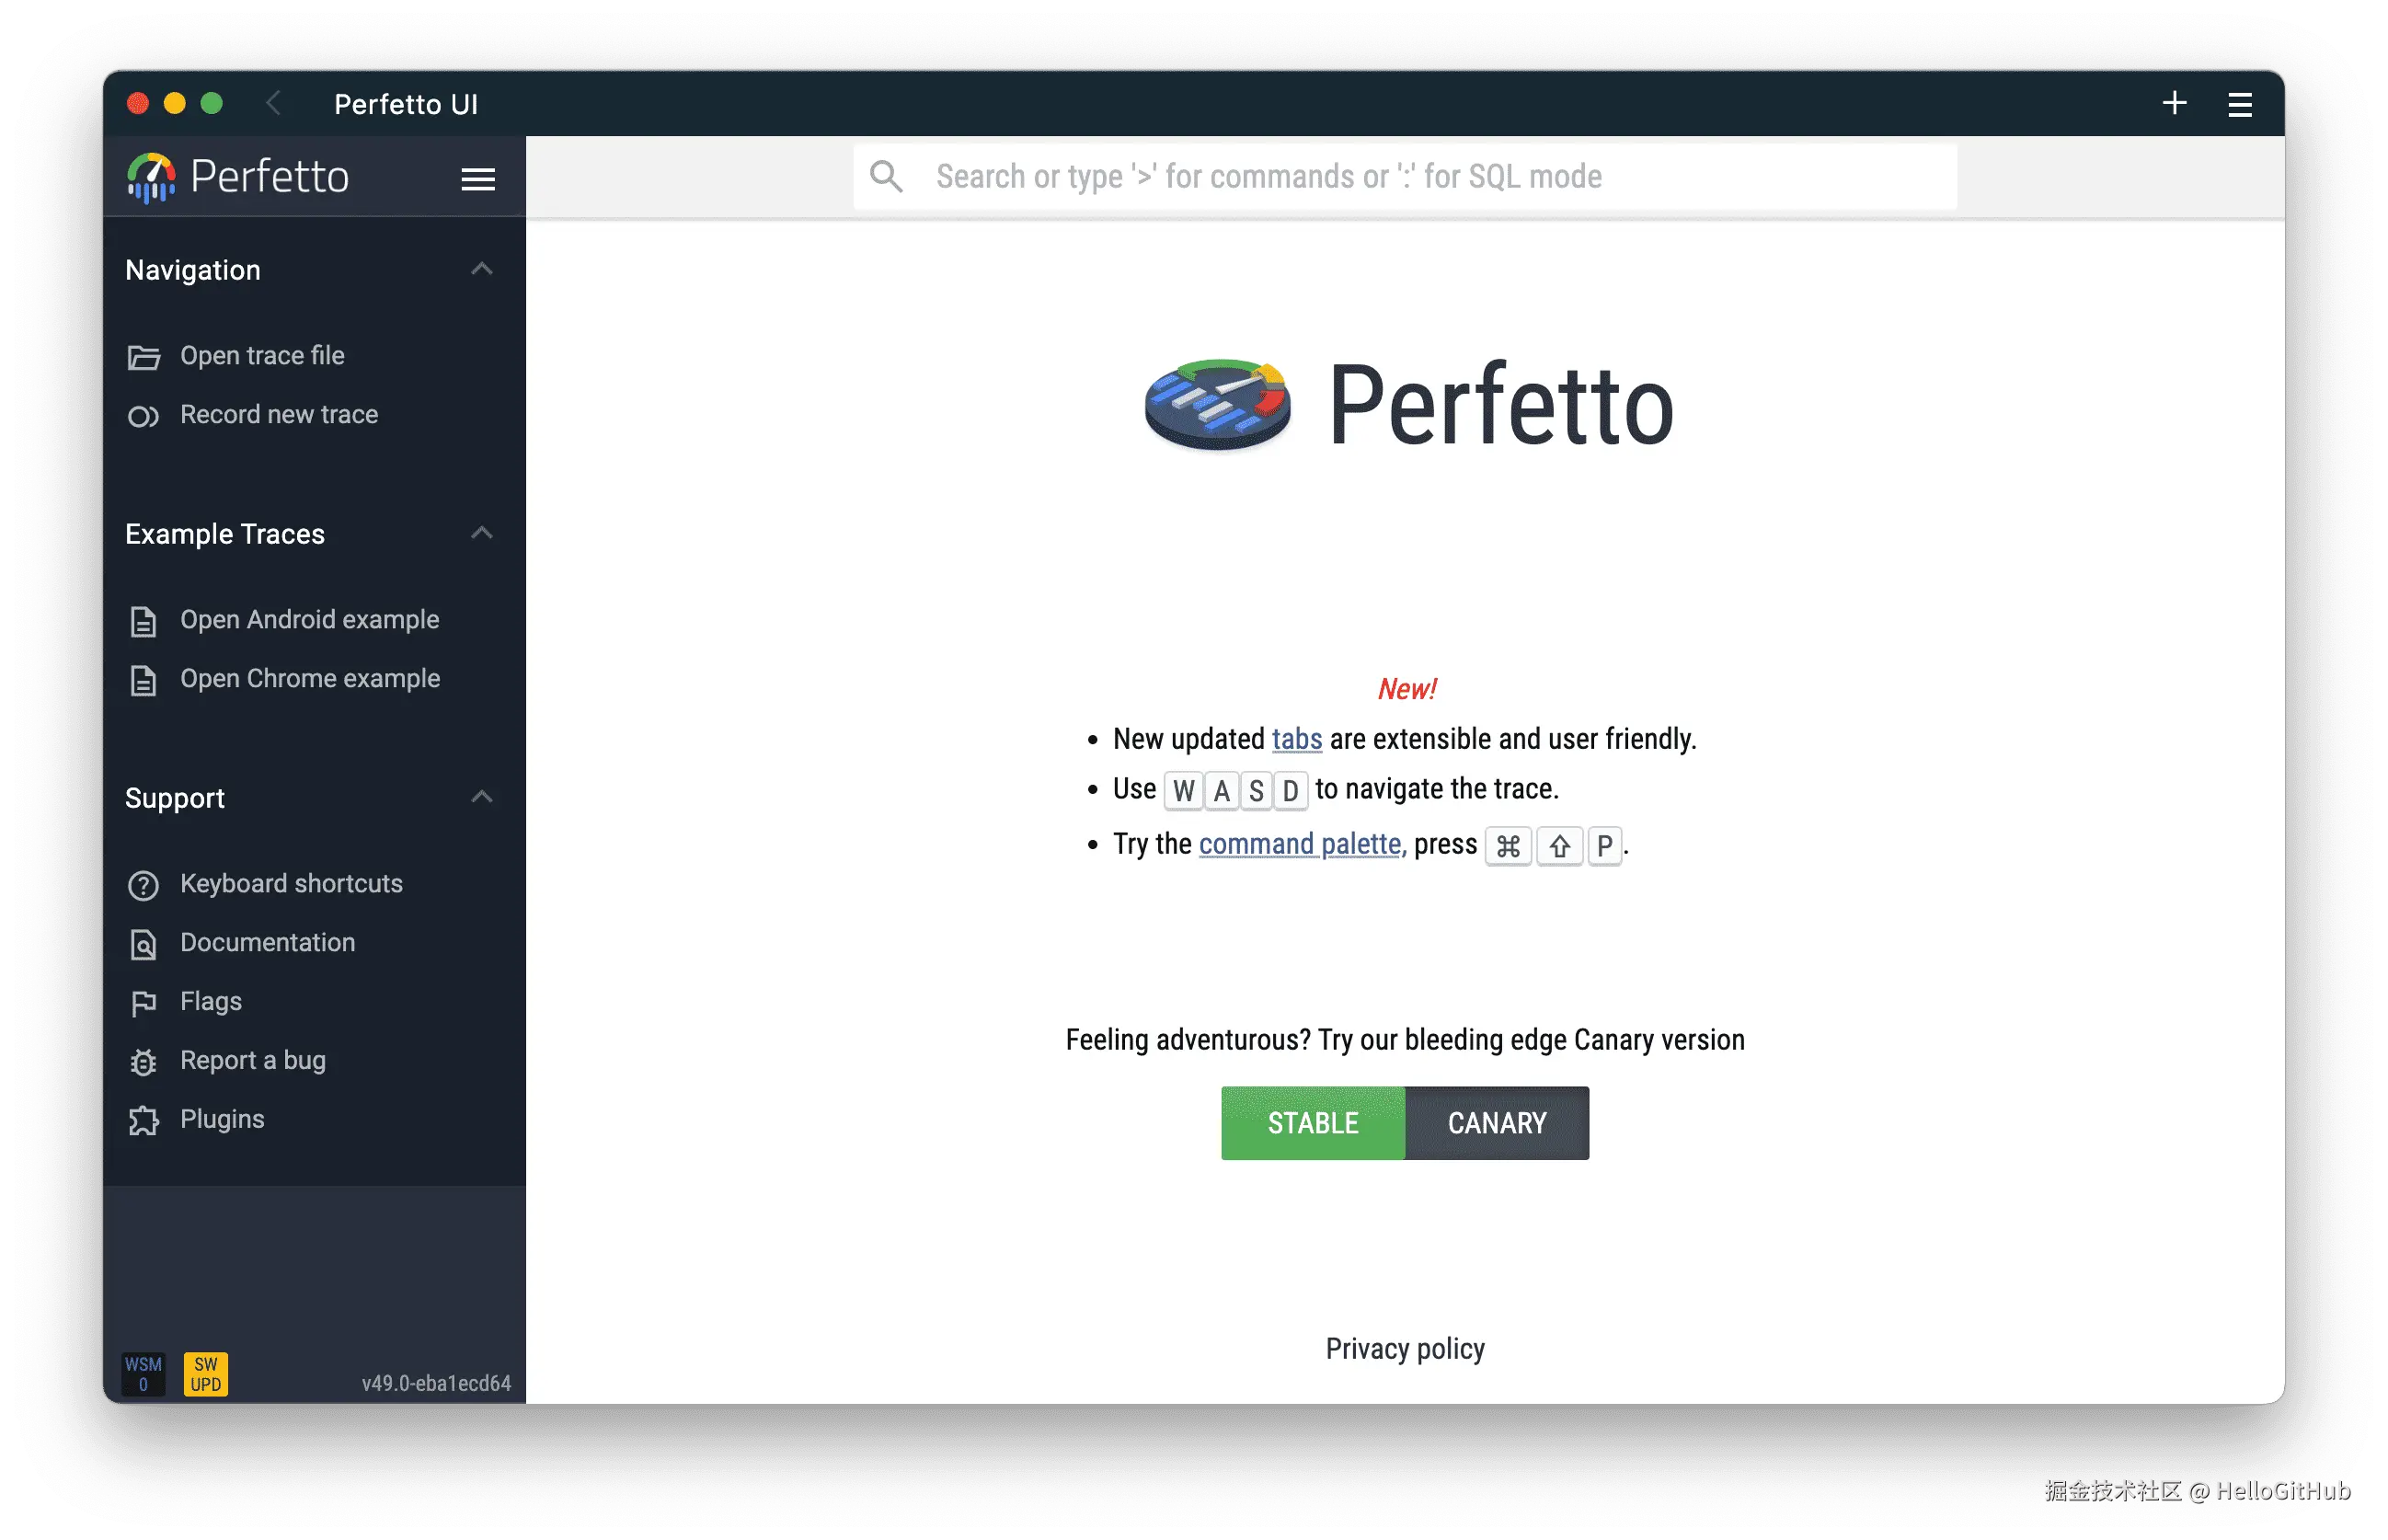The width and height of the screenshot is (2388, 1540).
Task: Collapse the Support section
Action: click(481, 797)
